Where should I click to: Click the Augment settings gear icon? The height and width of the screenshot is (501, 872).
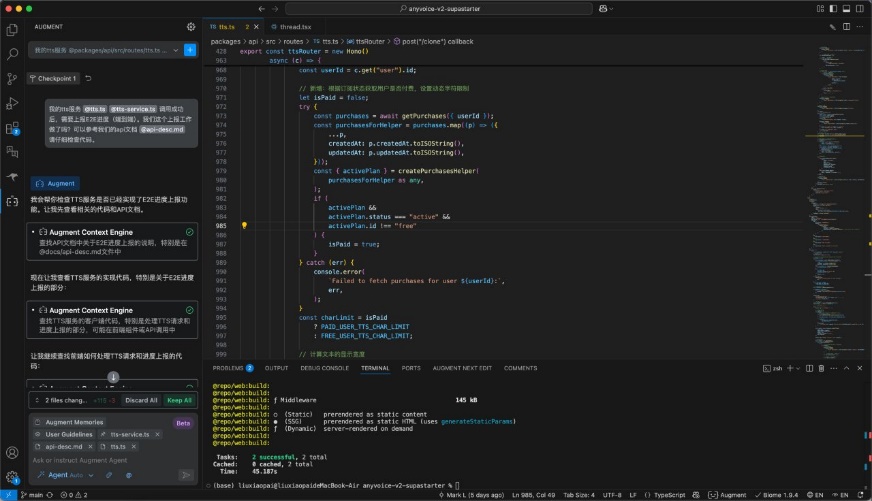point(191,27)
